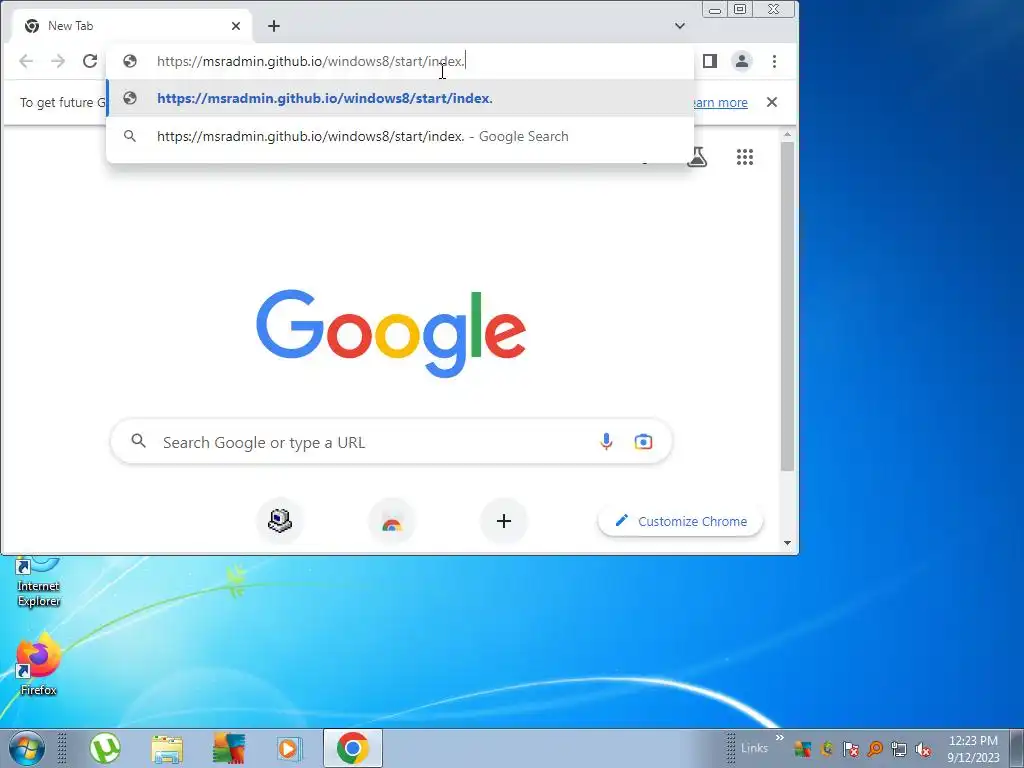Click the magnifier icon in the search box
This screenshot has width=1024, height=768.
138,441
